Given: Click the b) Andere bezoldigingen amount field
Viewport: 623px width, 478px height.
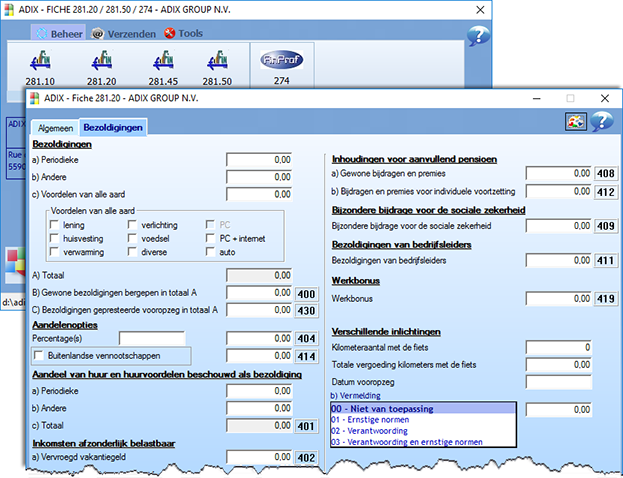Looking at the screenshot, I should click(259, 177).
